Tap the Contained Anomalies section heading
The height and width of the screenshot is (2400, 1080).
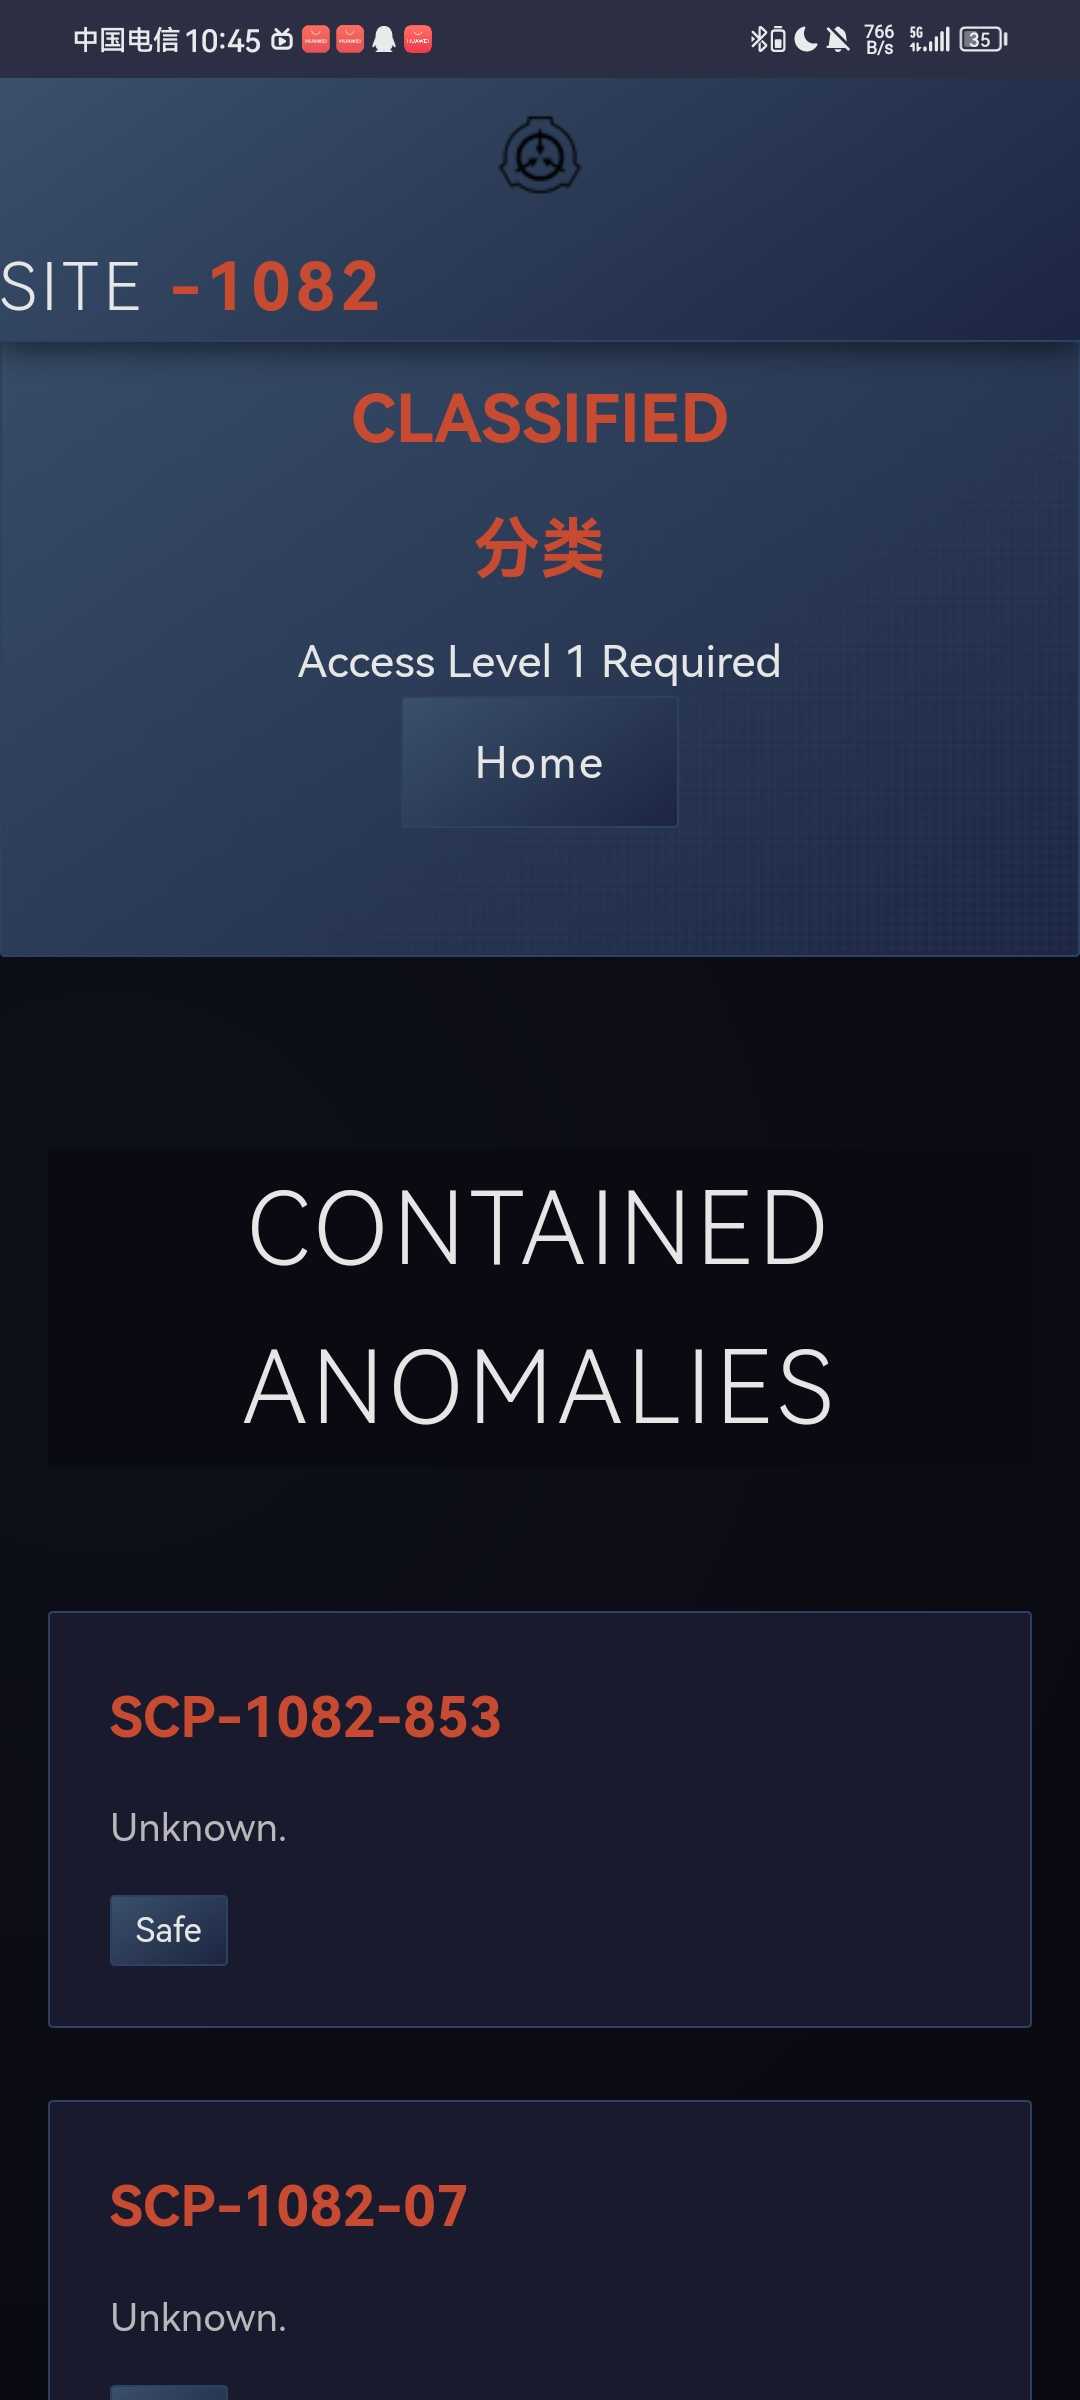540,1307
